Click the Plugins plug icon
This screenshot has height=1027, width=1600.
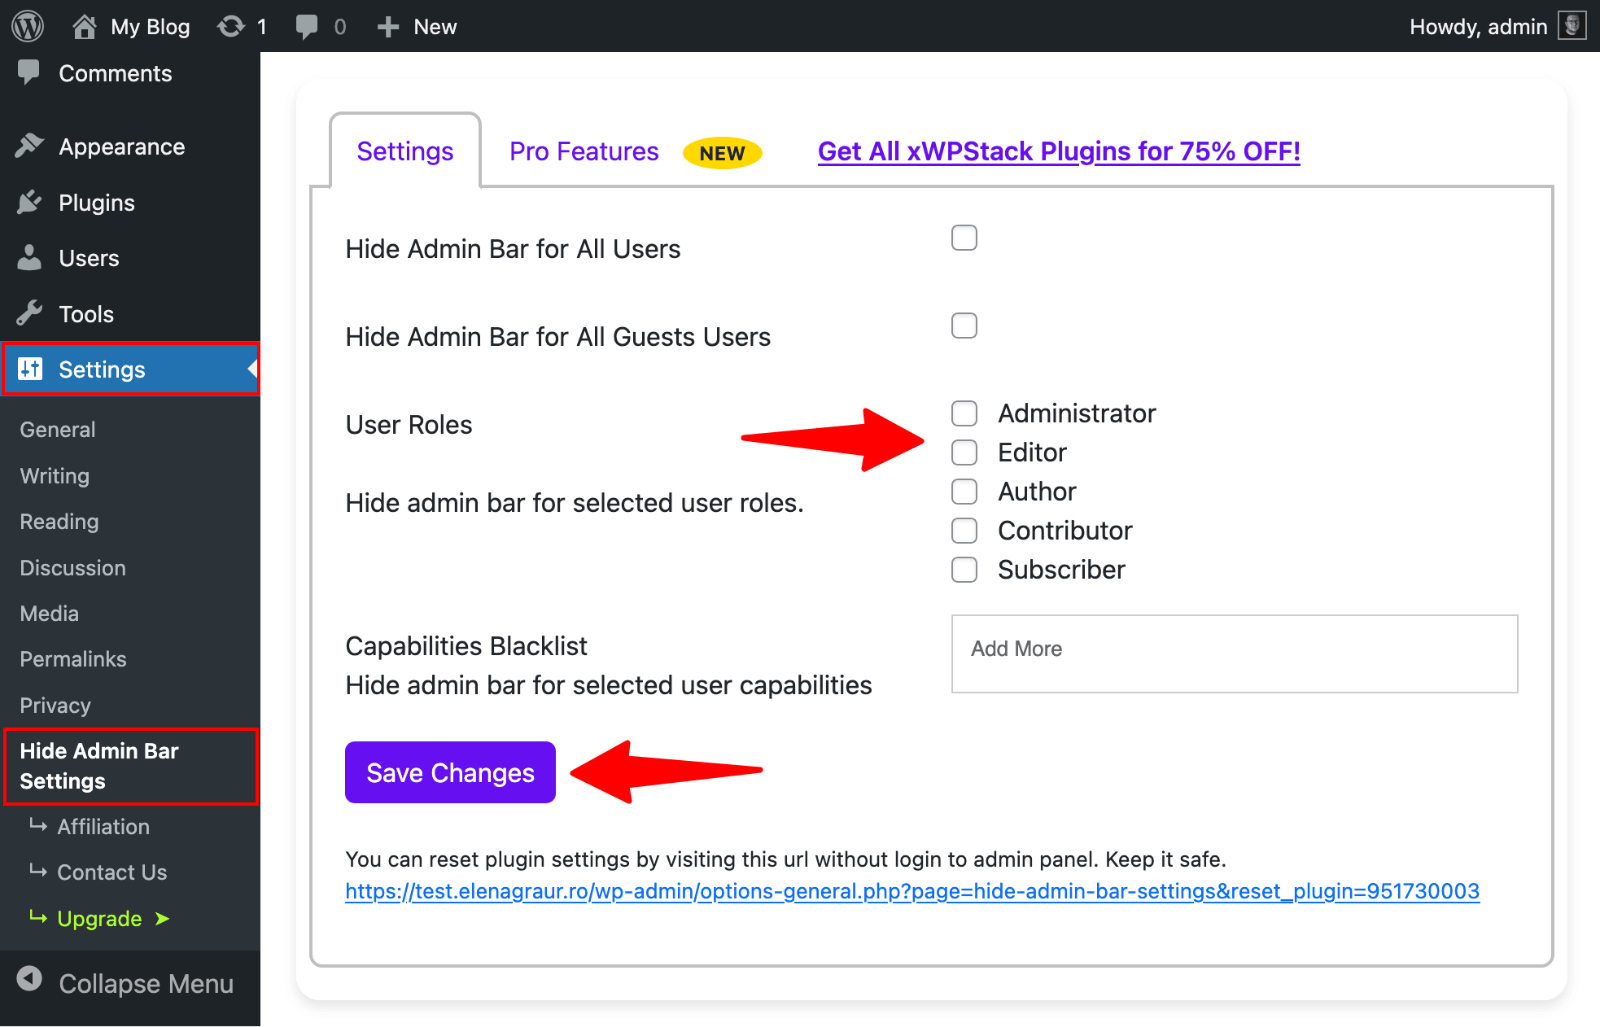(x=30, y=202)
